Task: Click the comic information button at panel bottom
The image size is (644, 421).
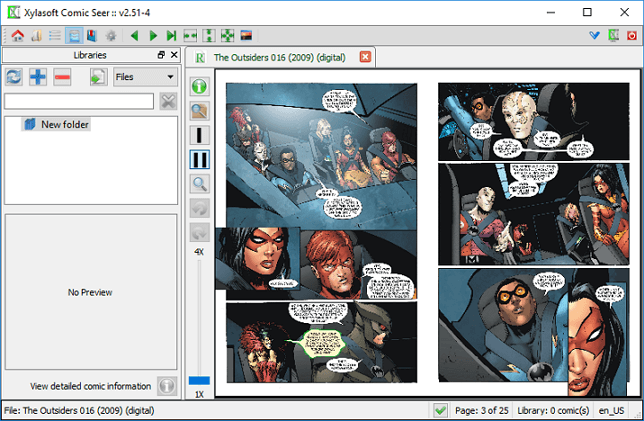Action: pyautogui.click(x=167, y=386)
